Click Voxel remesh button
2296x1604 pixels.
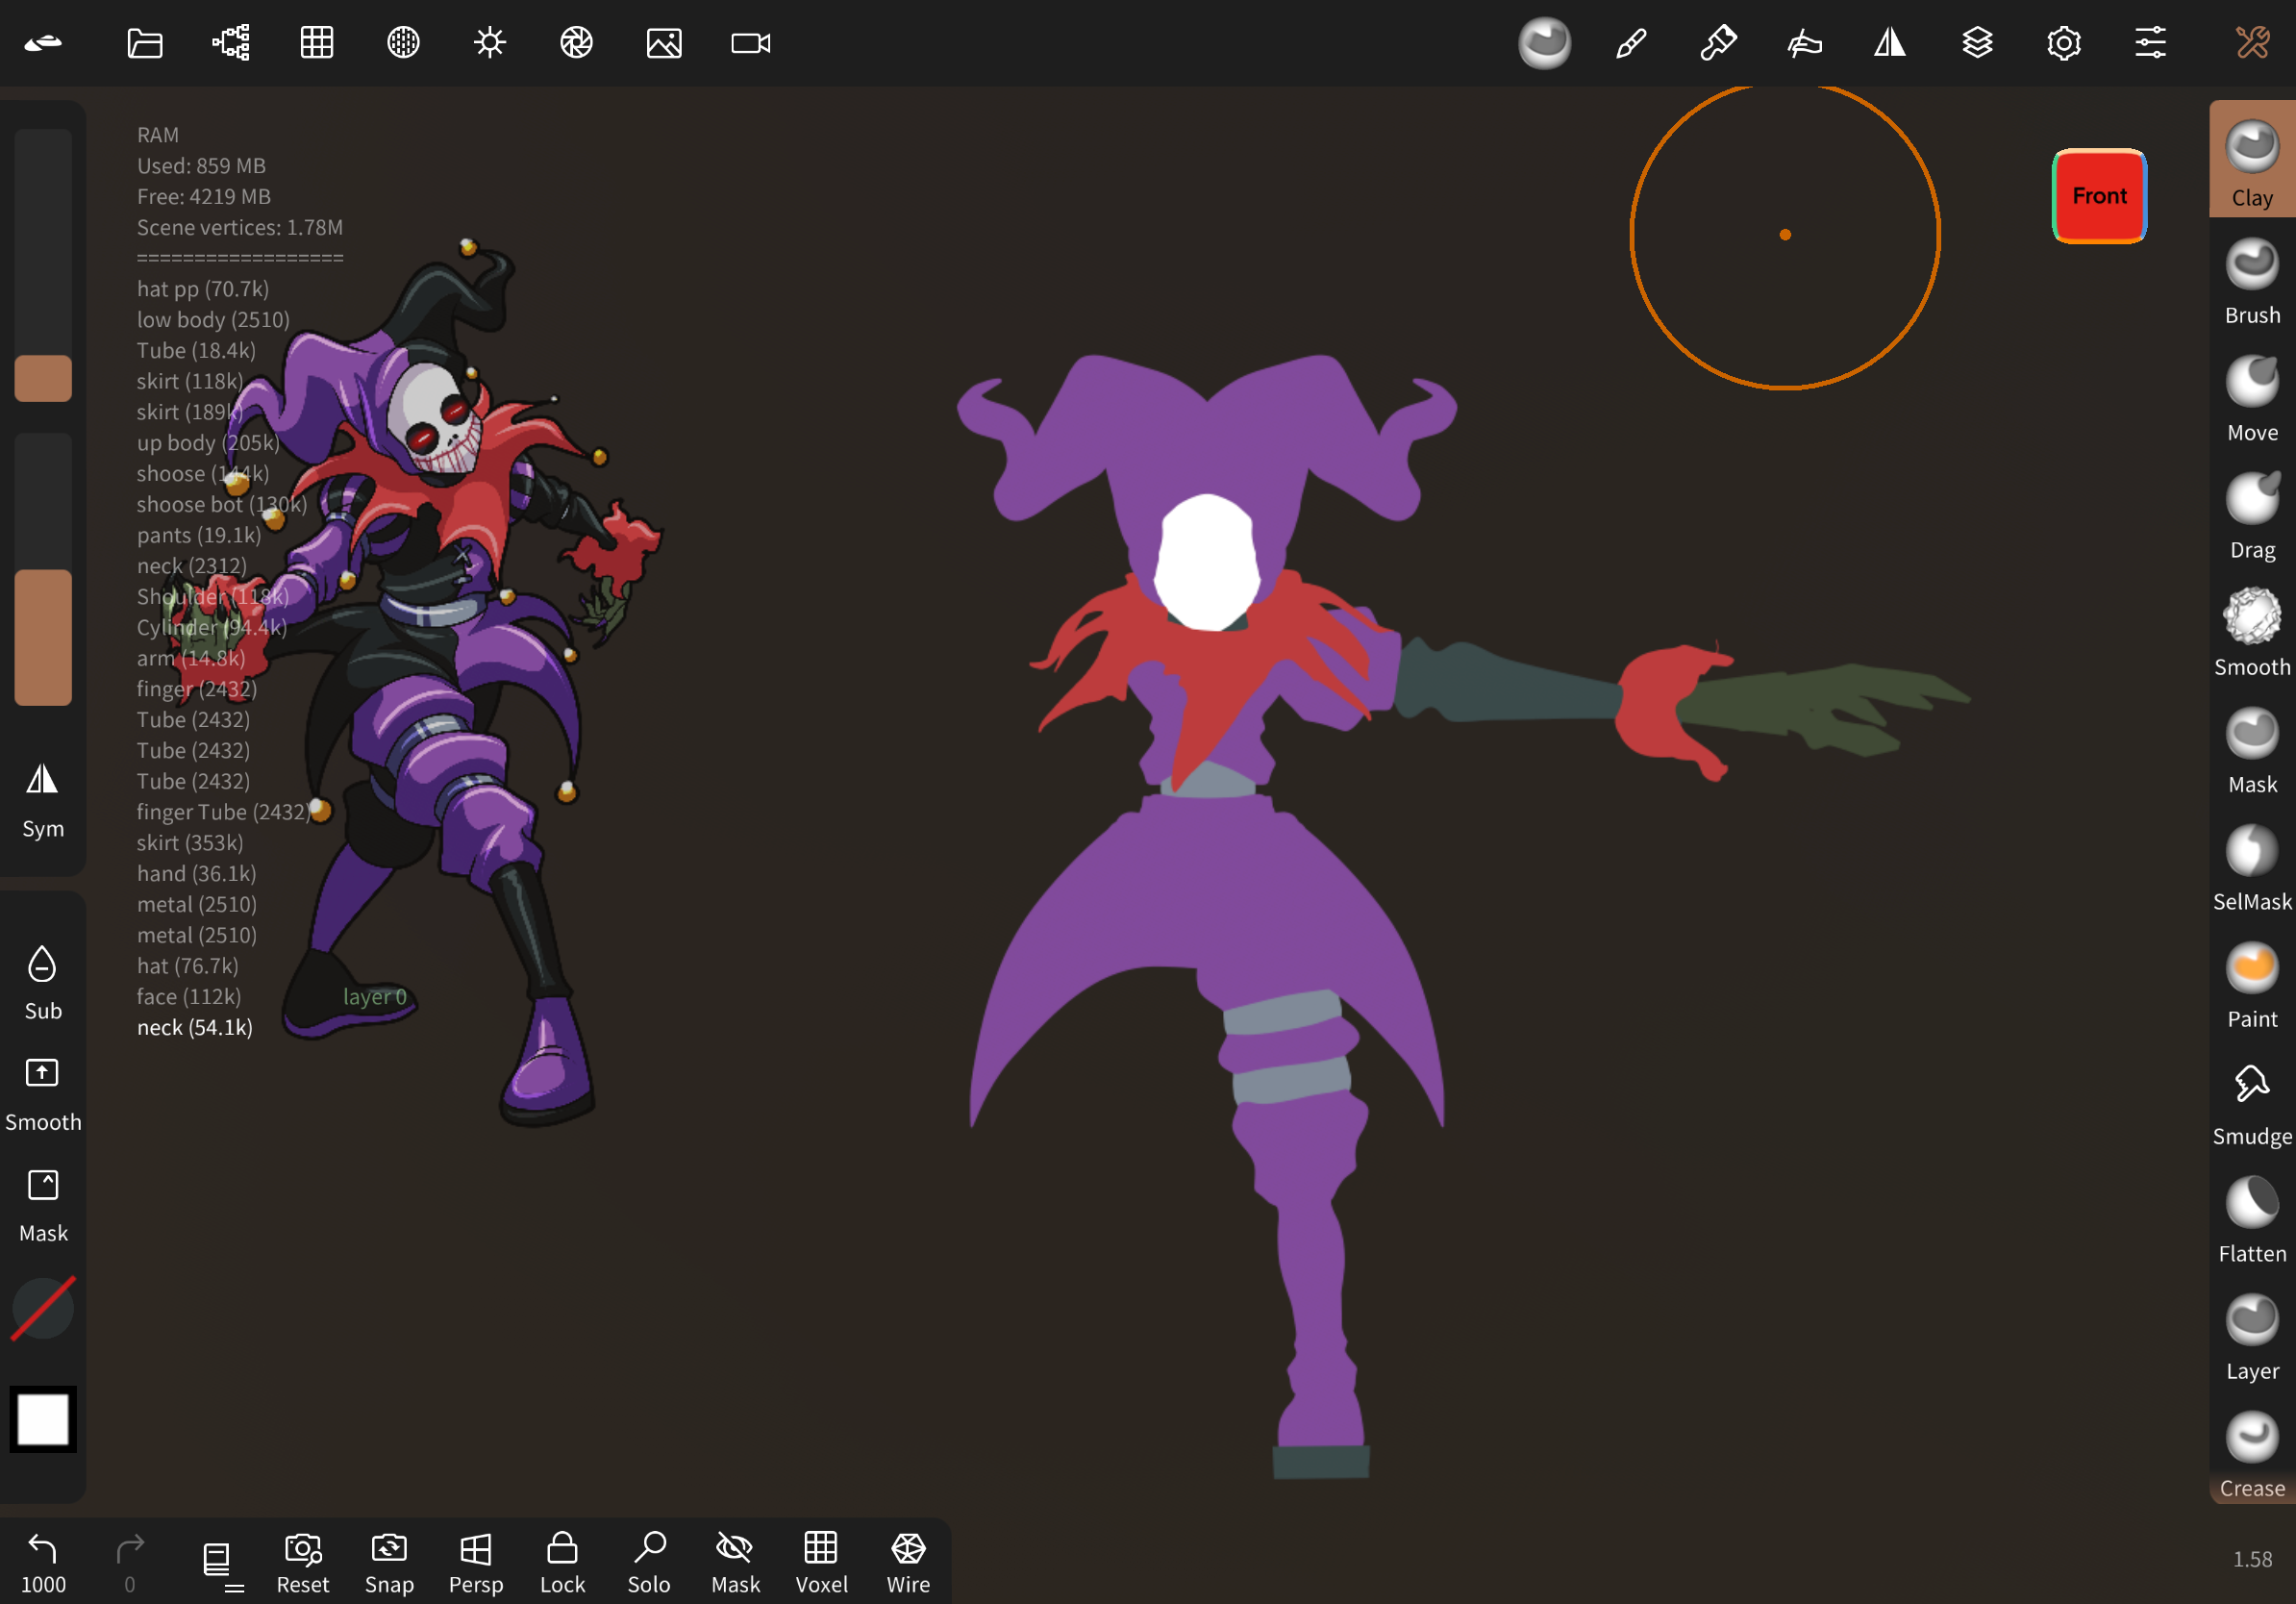pos(821,1563)
